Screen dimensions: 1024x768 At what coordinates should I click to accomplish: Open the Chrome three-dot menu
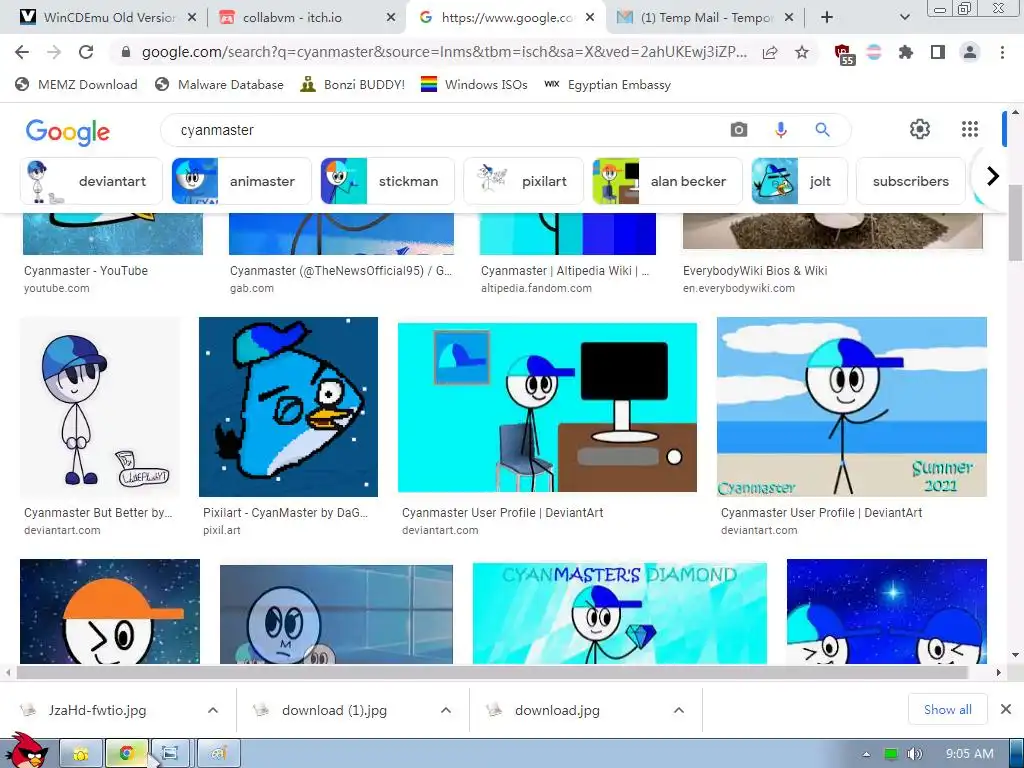click(1002, 52)
